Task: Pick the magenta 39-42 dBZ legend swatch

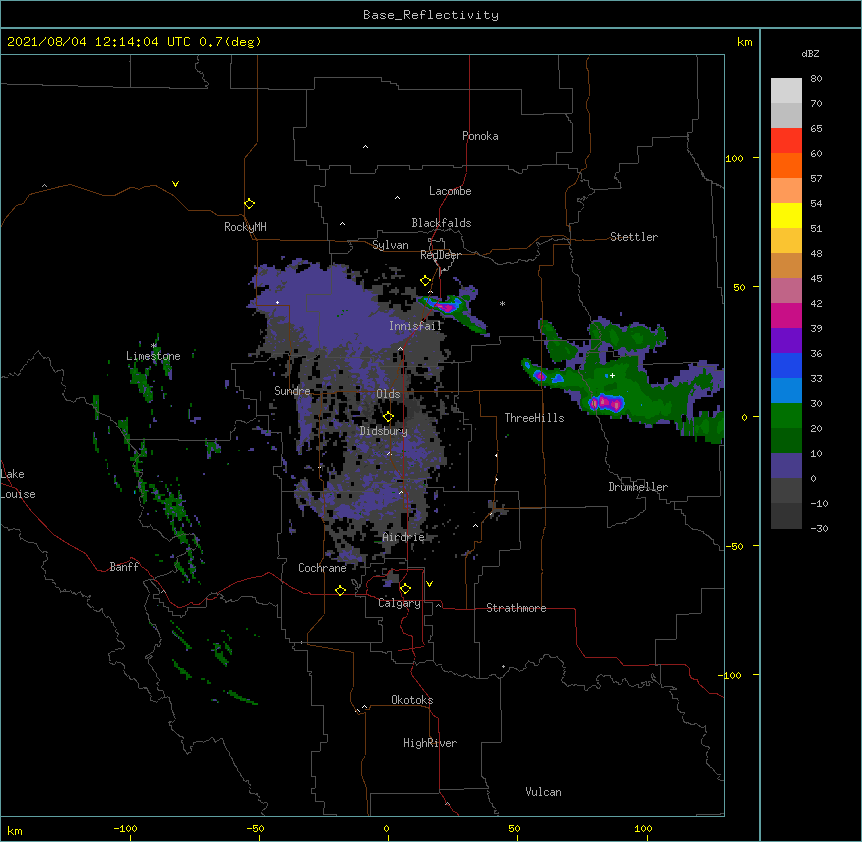Action: pyautogui.click(x=786, y=315)
